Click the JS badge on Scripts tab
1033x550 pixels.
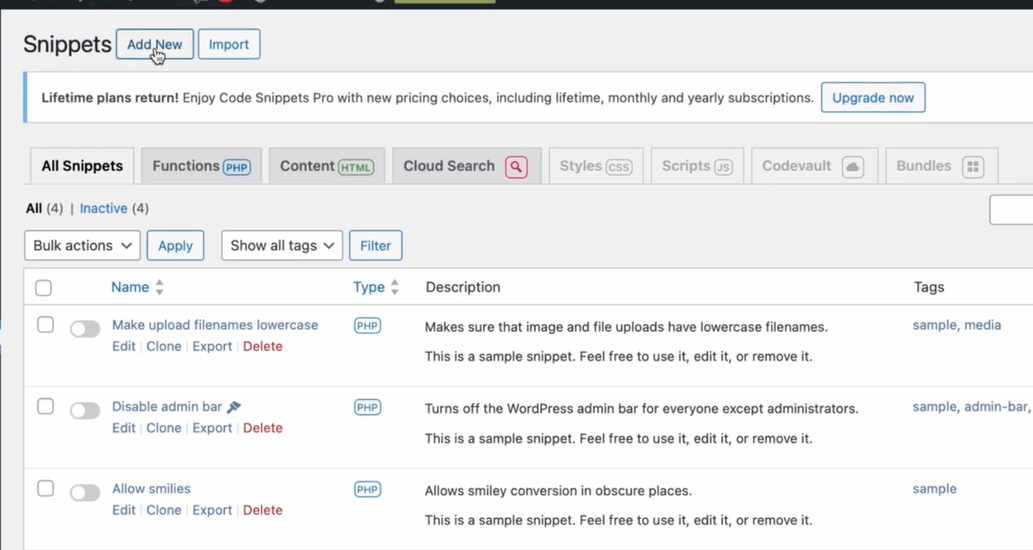coord(723,167)
